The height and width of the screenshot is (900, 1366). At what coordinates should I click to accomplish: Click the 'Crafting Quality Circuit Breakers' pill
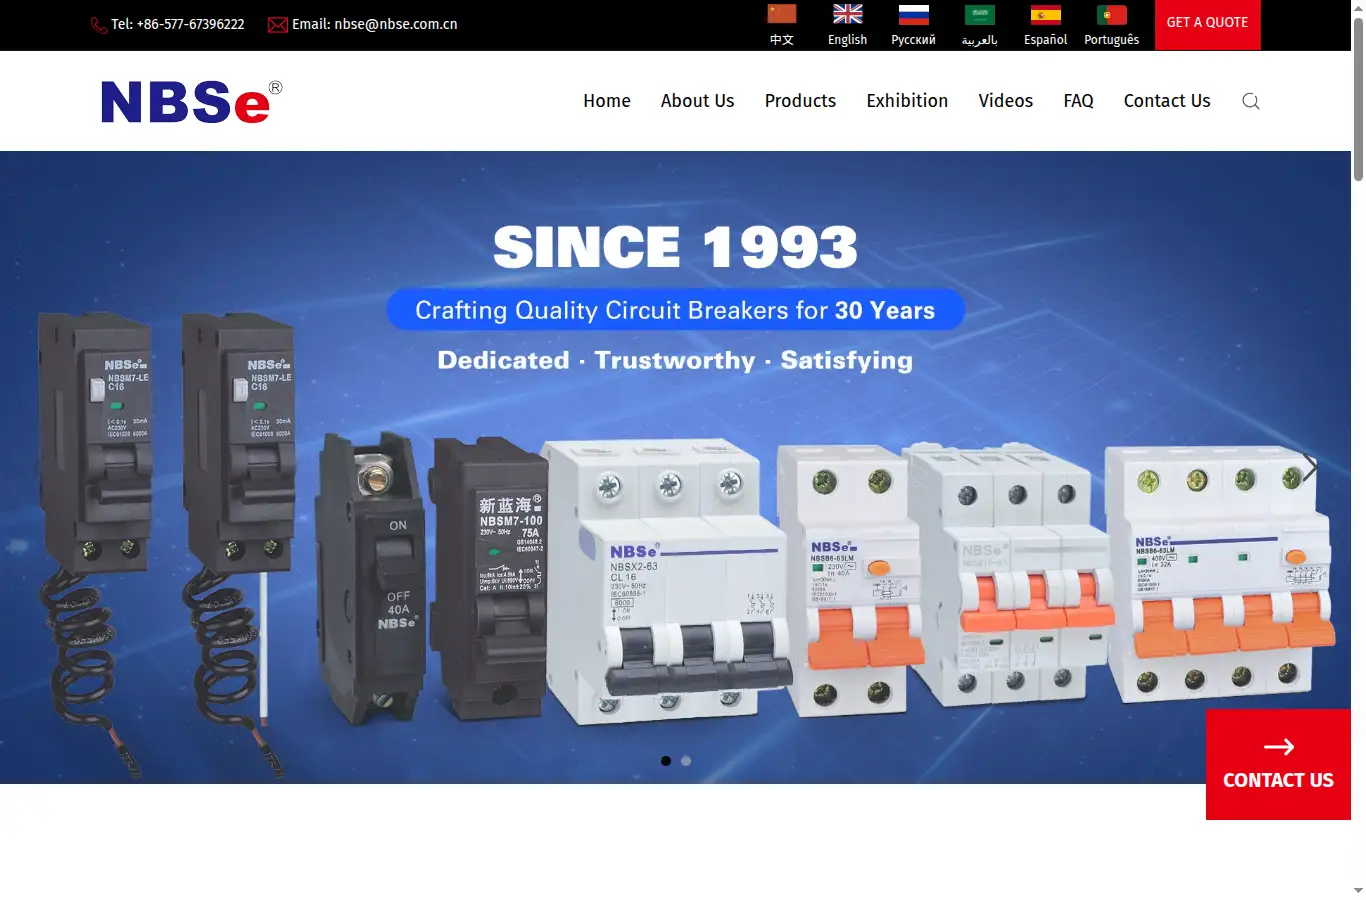click(x=675, y=310)
